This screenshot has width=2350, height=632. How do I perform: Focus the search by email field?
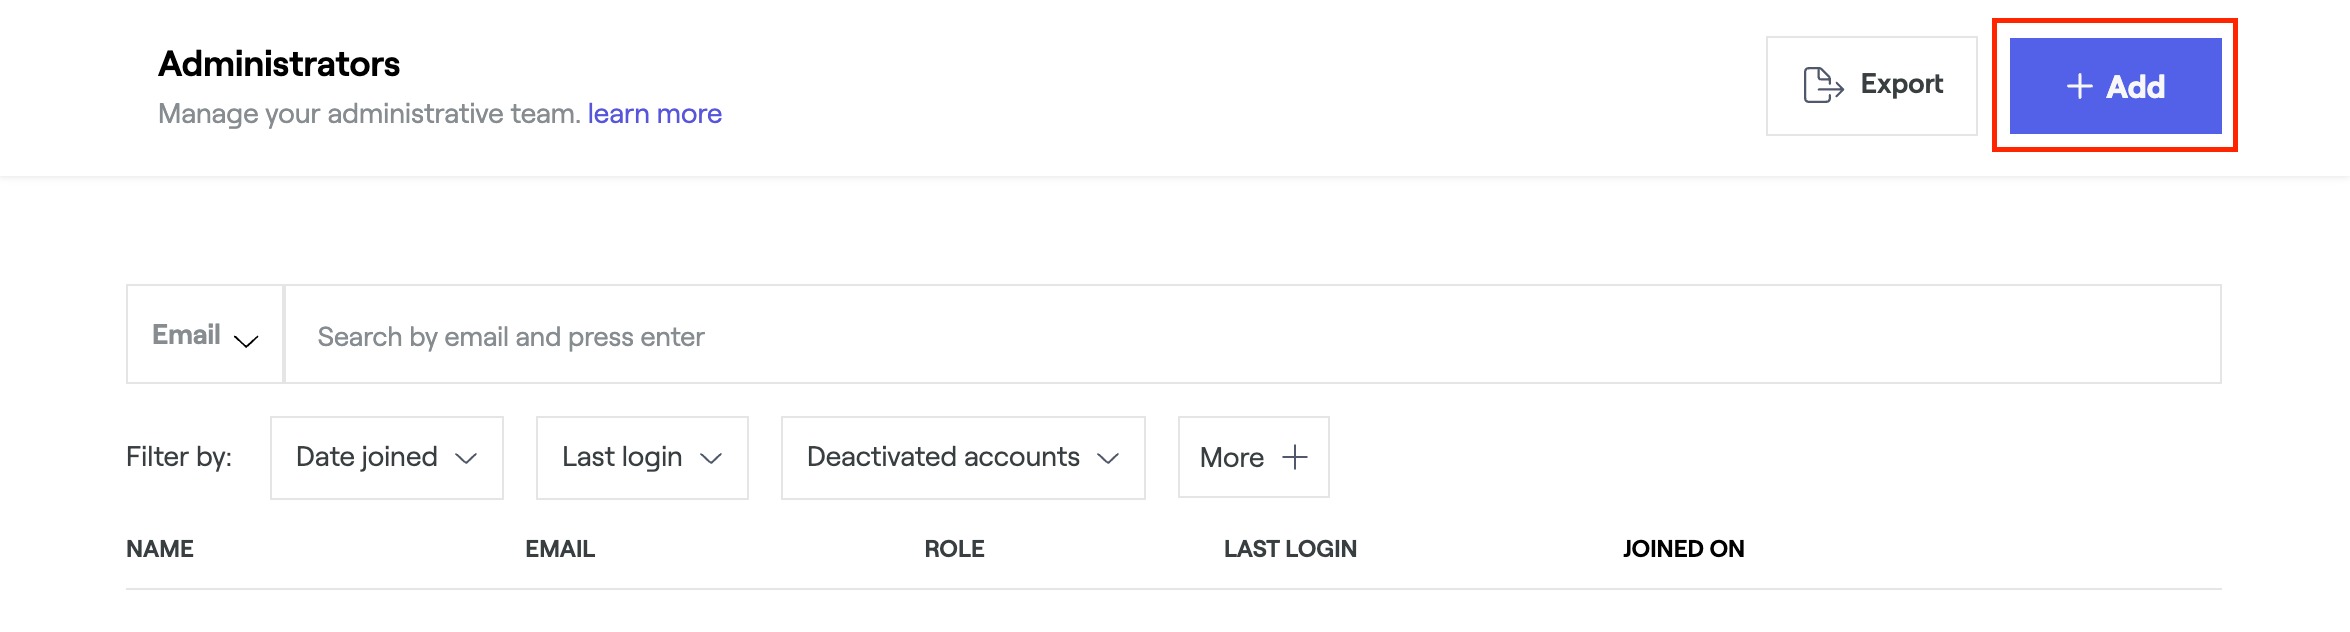[1250, 336]
